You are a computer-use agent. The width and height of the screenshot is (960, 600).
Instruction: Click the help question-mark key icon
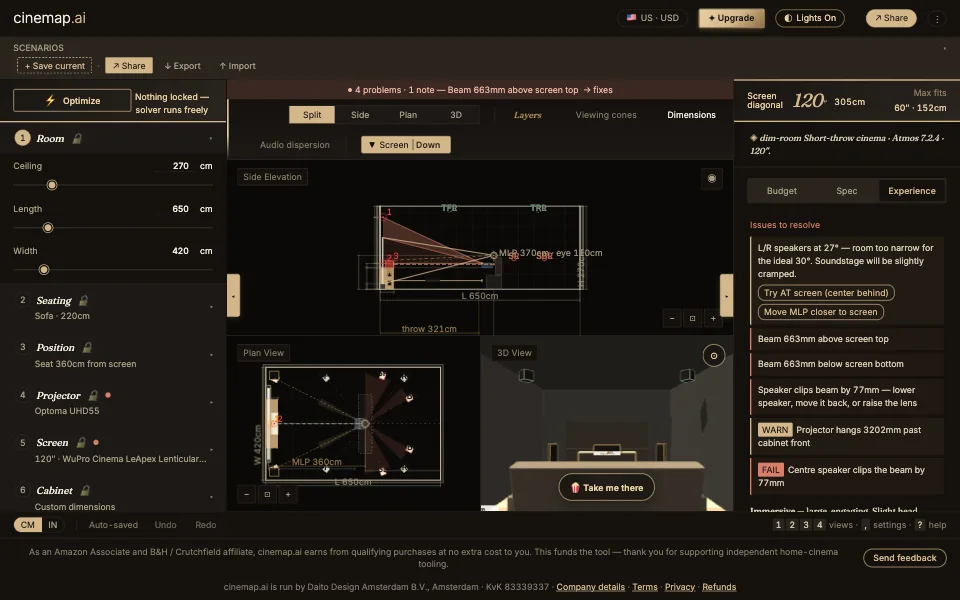(x=920, y=525)
